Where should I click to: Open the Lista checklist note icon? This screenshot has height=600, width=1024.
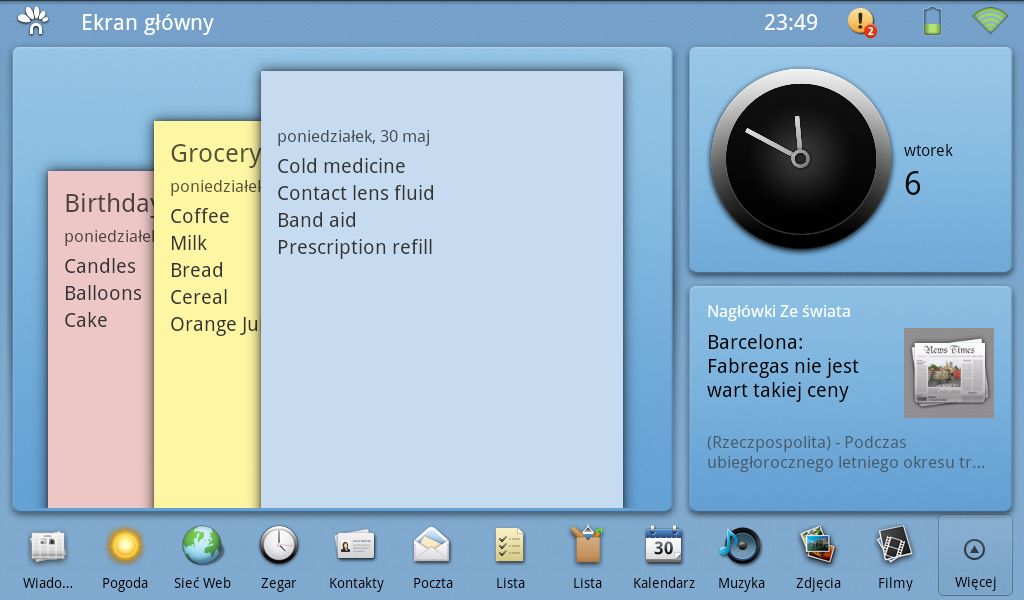click(510, 546)
